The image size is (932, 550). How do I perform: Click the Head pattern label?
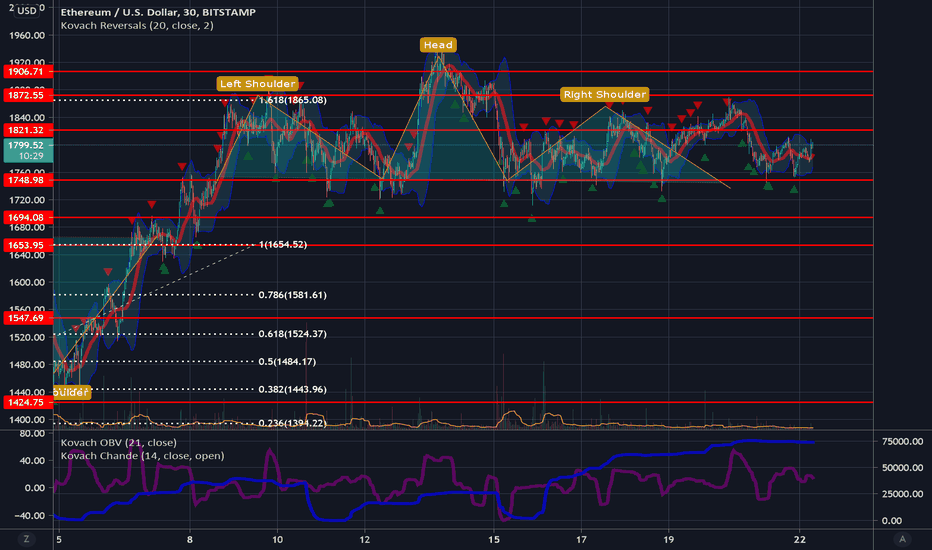coord(438,45)
